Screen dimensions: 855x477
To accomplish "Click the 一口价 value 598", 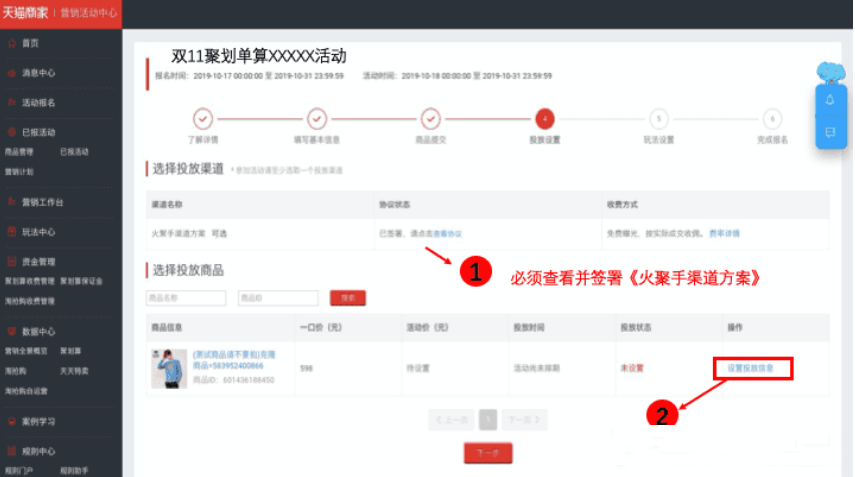I will (306, 369).
